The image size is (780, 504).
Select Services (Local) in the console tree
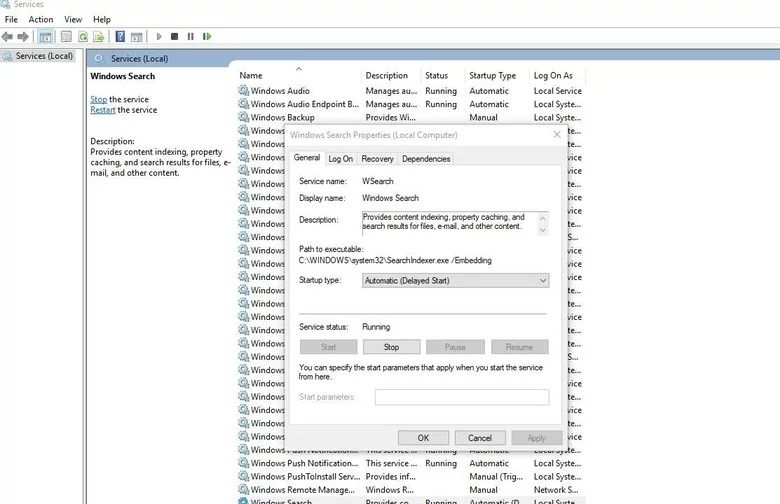click(x=44, y=56)
